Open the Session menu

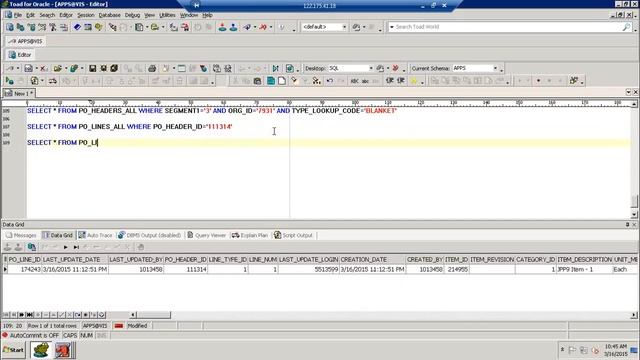pyautogui.click(x=86, y=15)
